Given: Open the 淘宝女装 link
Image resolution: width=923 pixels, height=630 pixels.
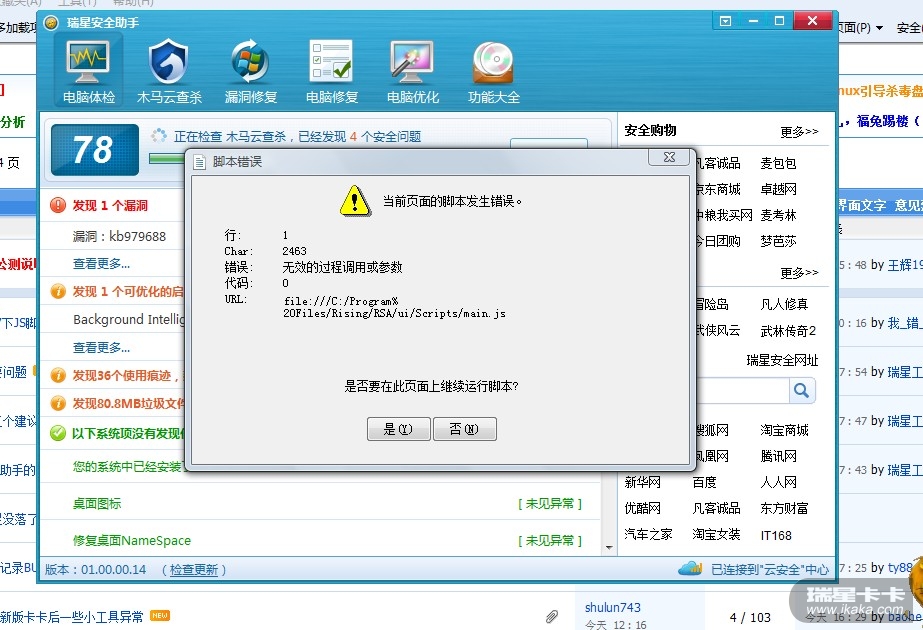Looking at the screenshot, I should click(716, 534).
